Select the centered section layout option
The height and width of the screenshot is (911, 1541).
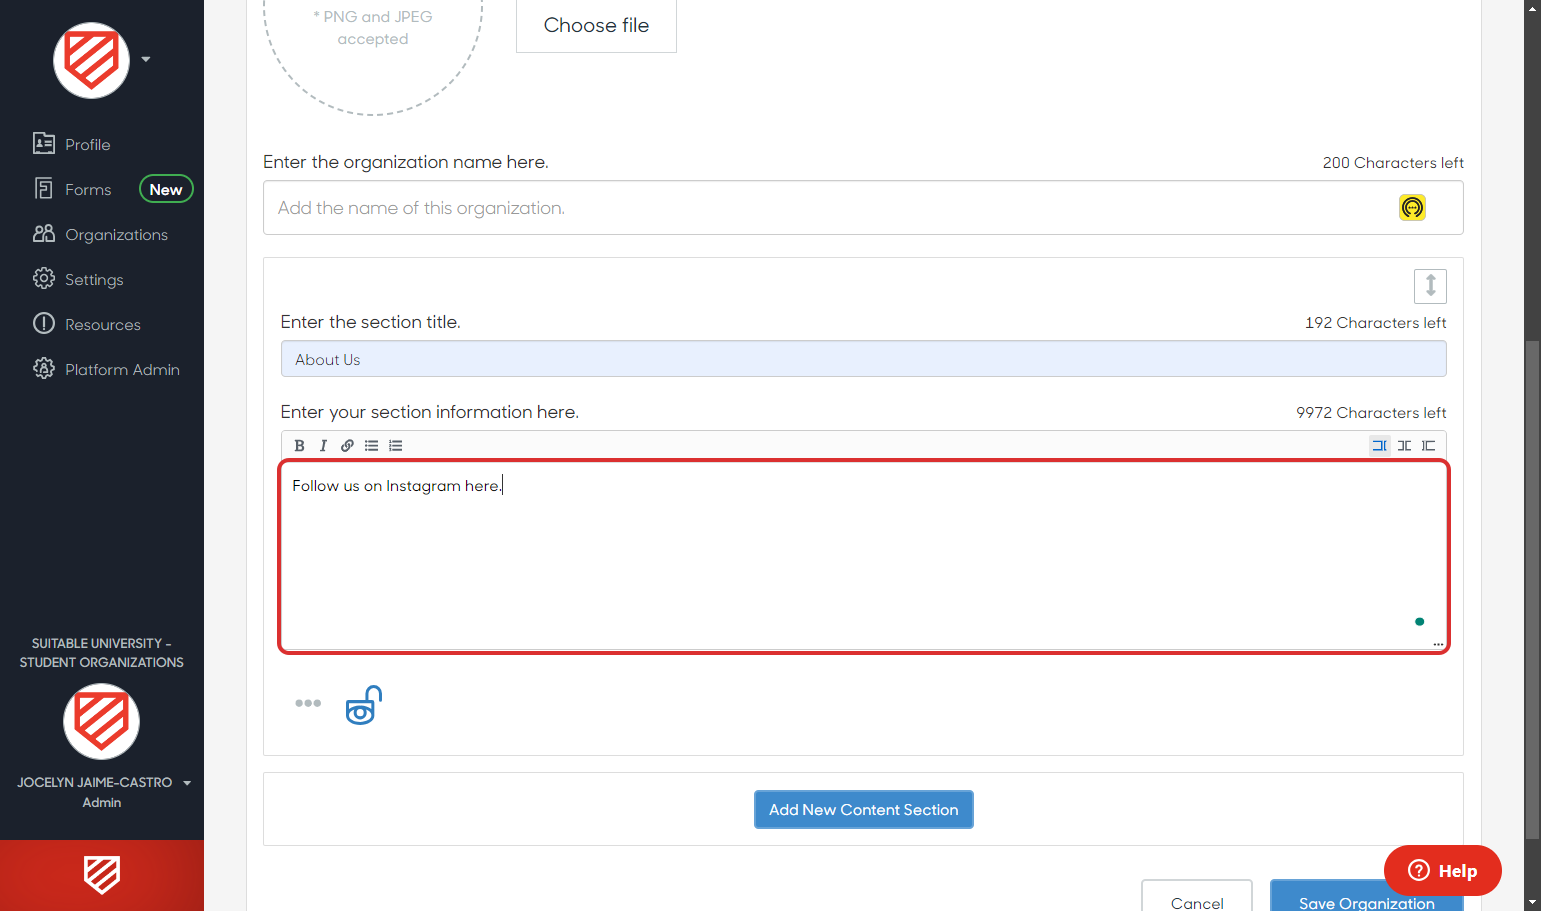(x=1404, y=445)
